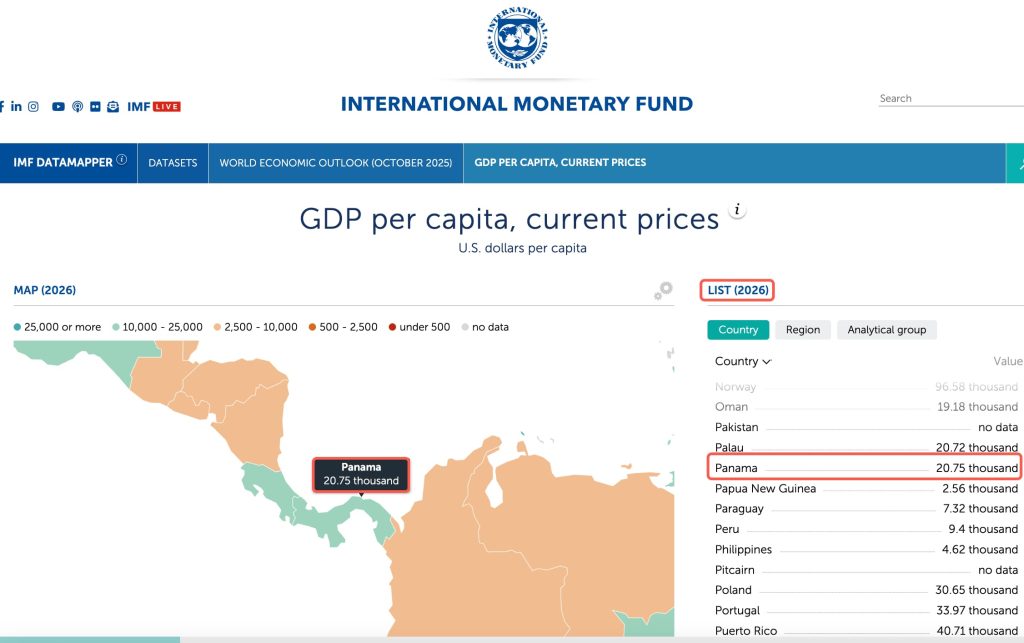Open the IMF Live link
Image resolution: width=1024 pixels, height=643 pixels.
tap(154, 106)
